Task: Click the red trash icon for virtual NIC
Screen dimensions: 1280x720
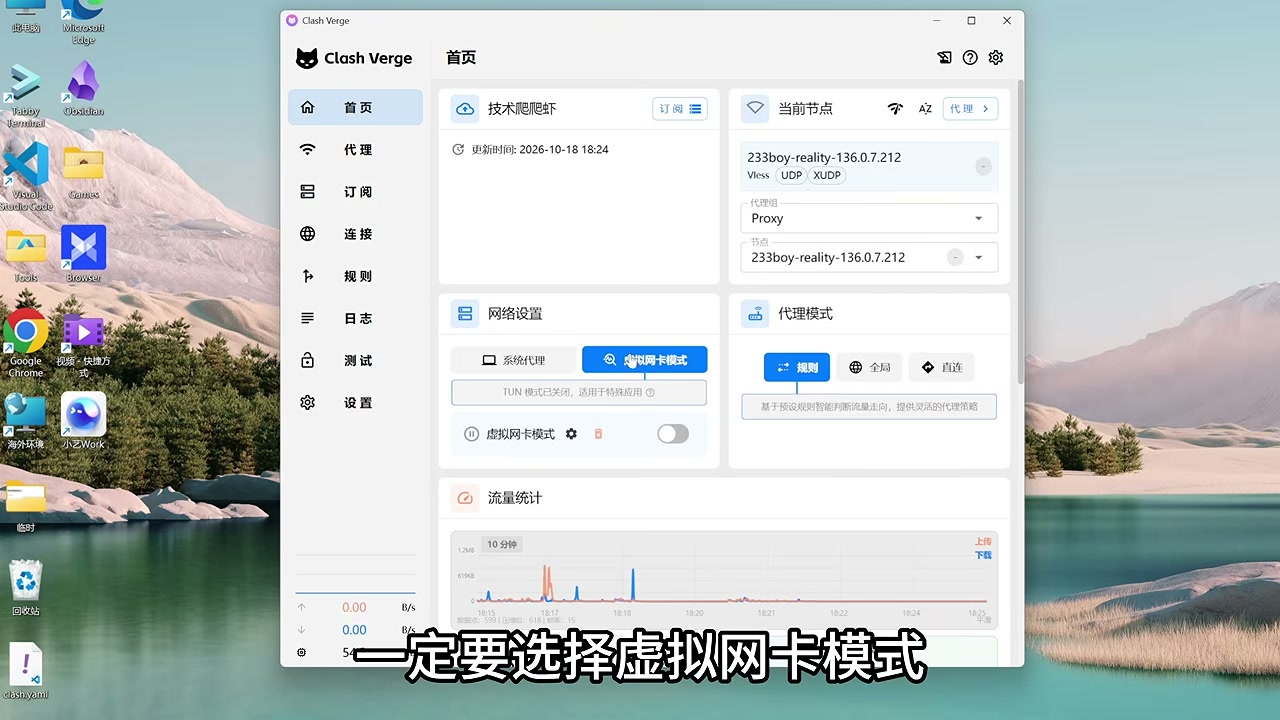Action: [x=598, y=434]
